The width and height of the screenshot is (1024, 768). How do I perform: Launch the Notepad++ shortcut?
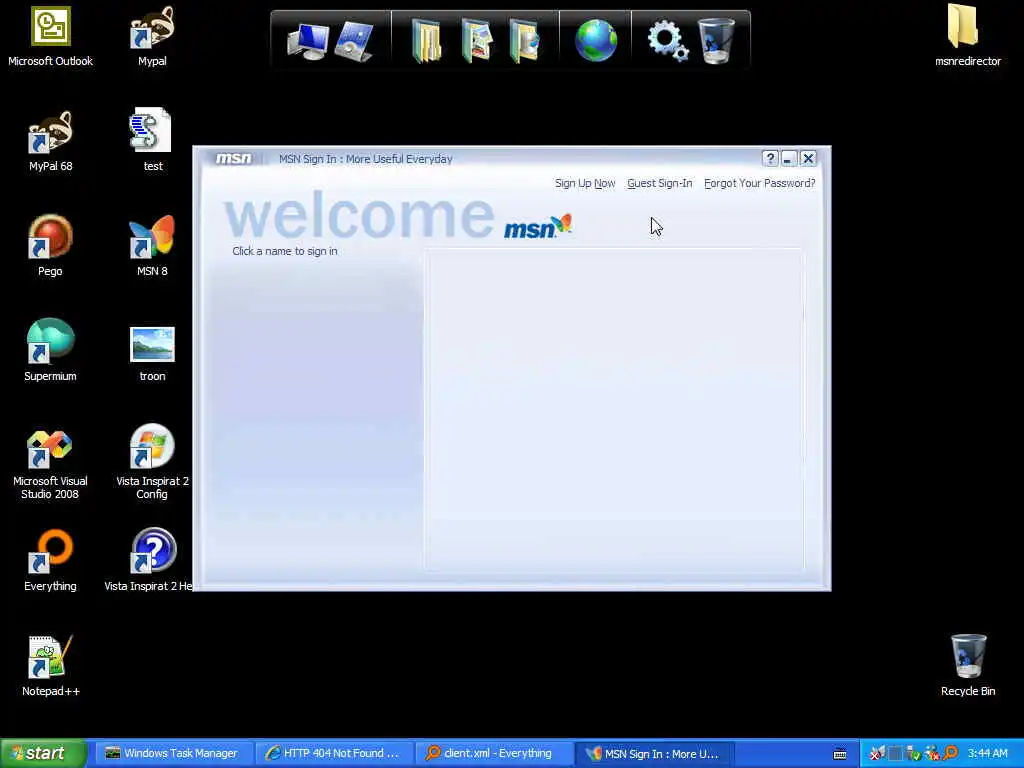(x=50, y=666)
